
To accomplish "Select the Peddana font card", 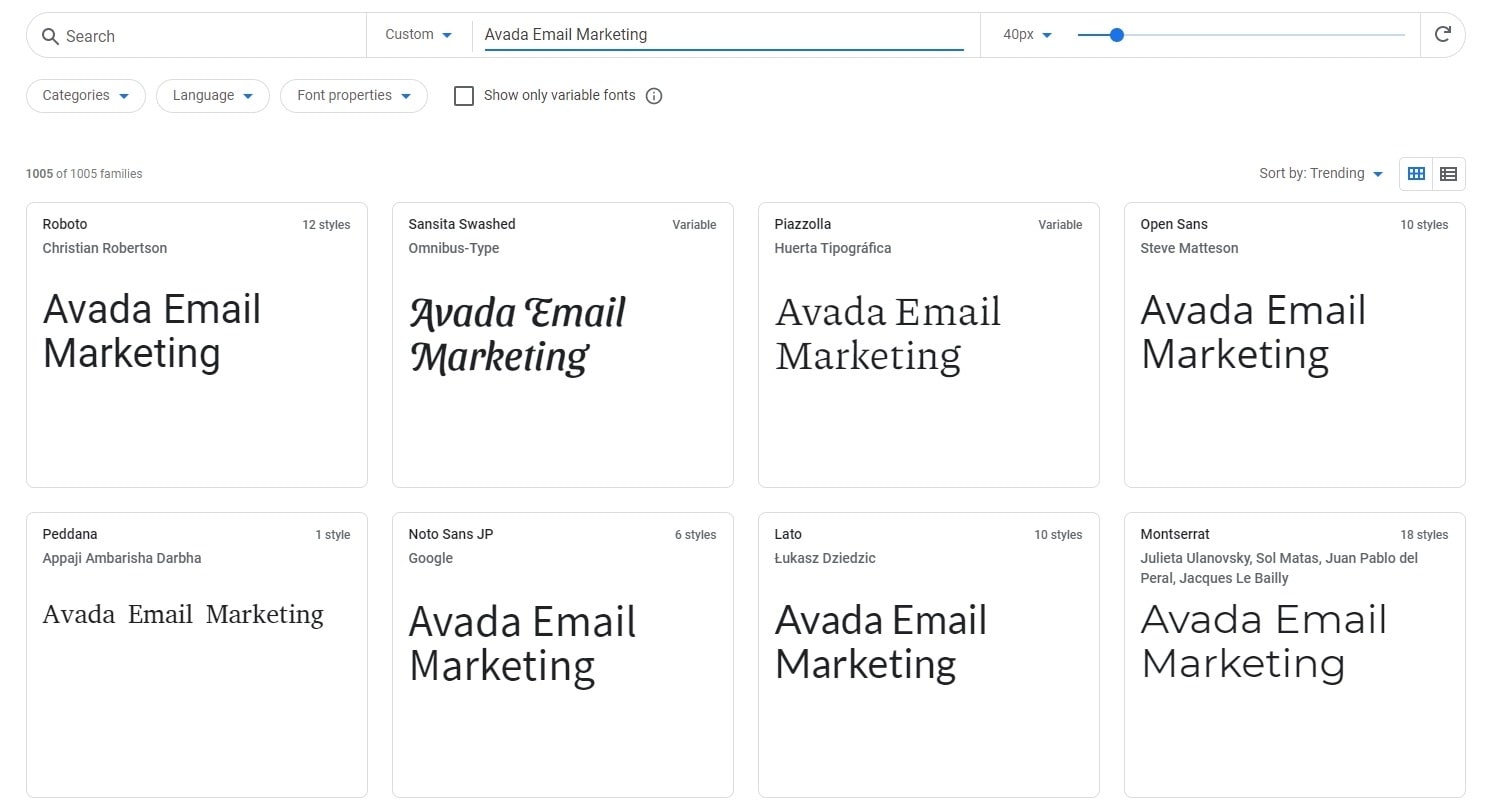I will (197, 655).
